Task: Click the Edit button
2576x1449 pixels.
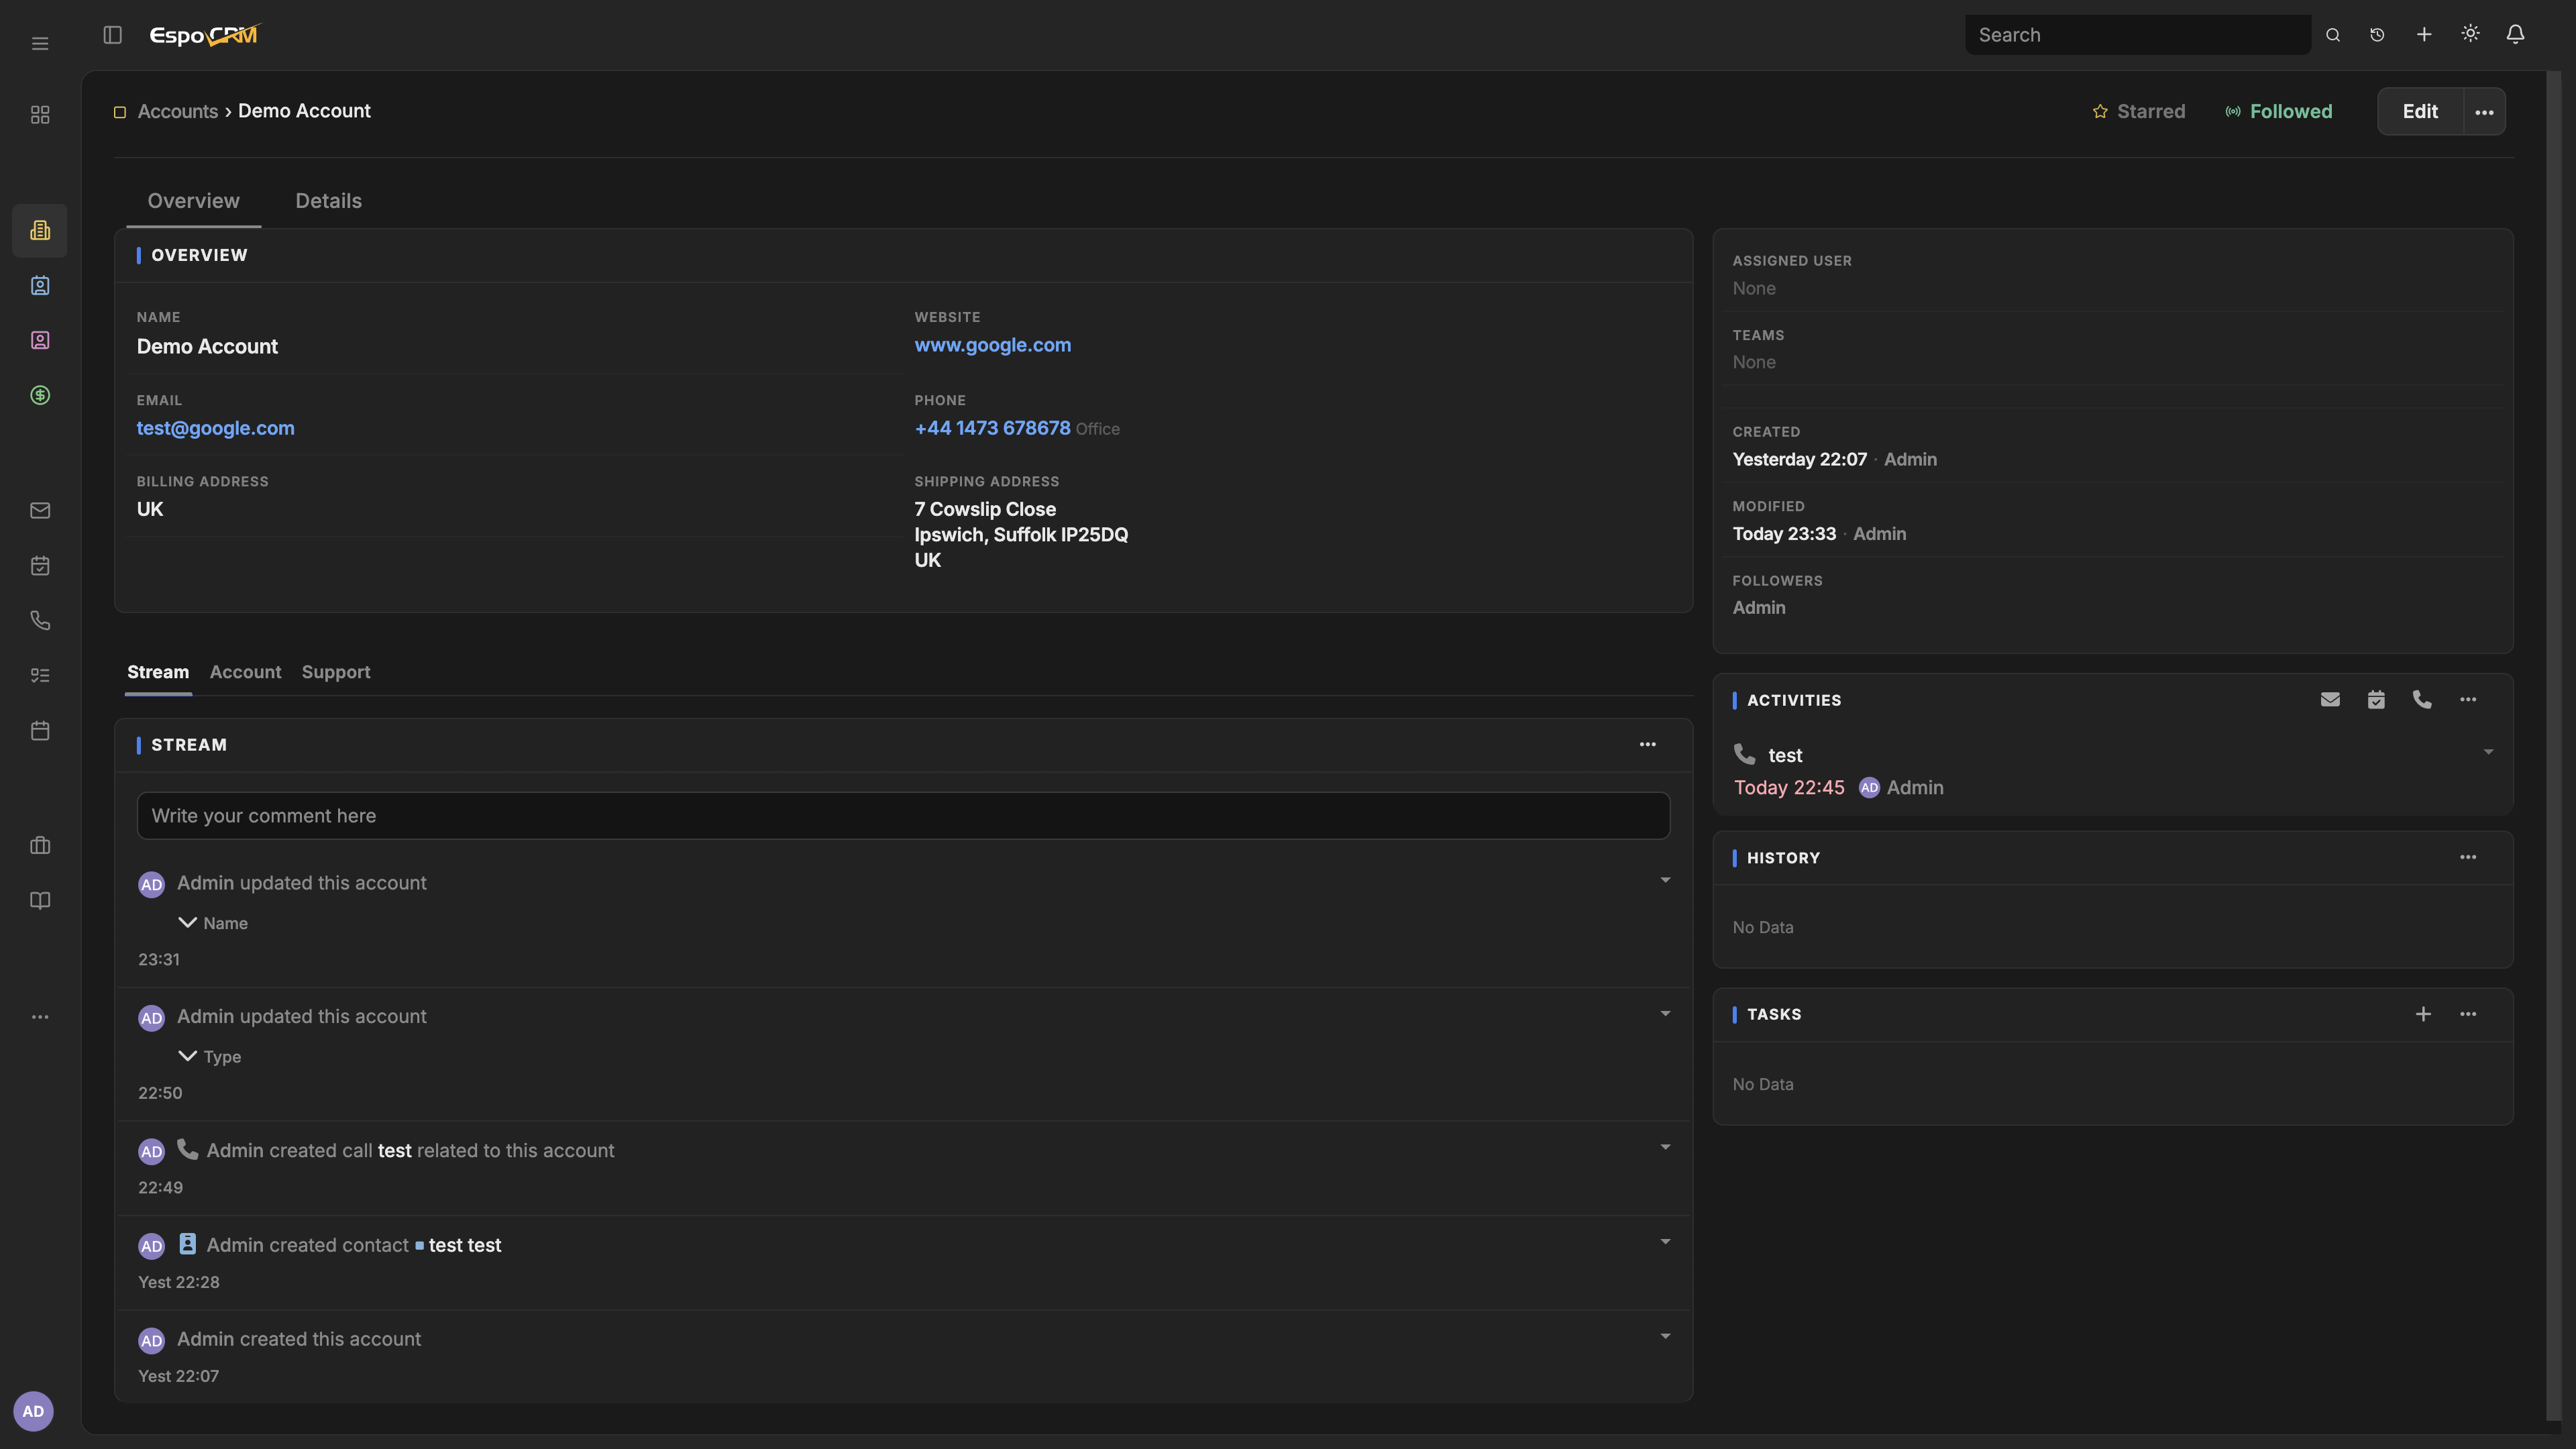Action: 2420,112
